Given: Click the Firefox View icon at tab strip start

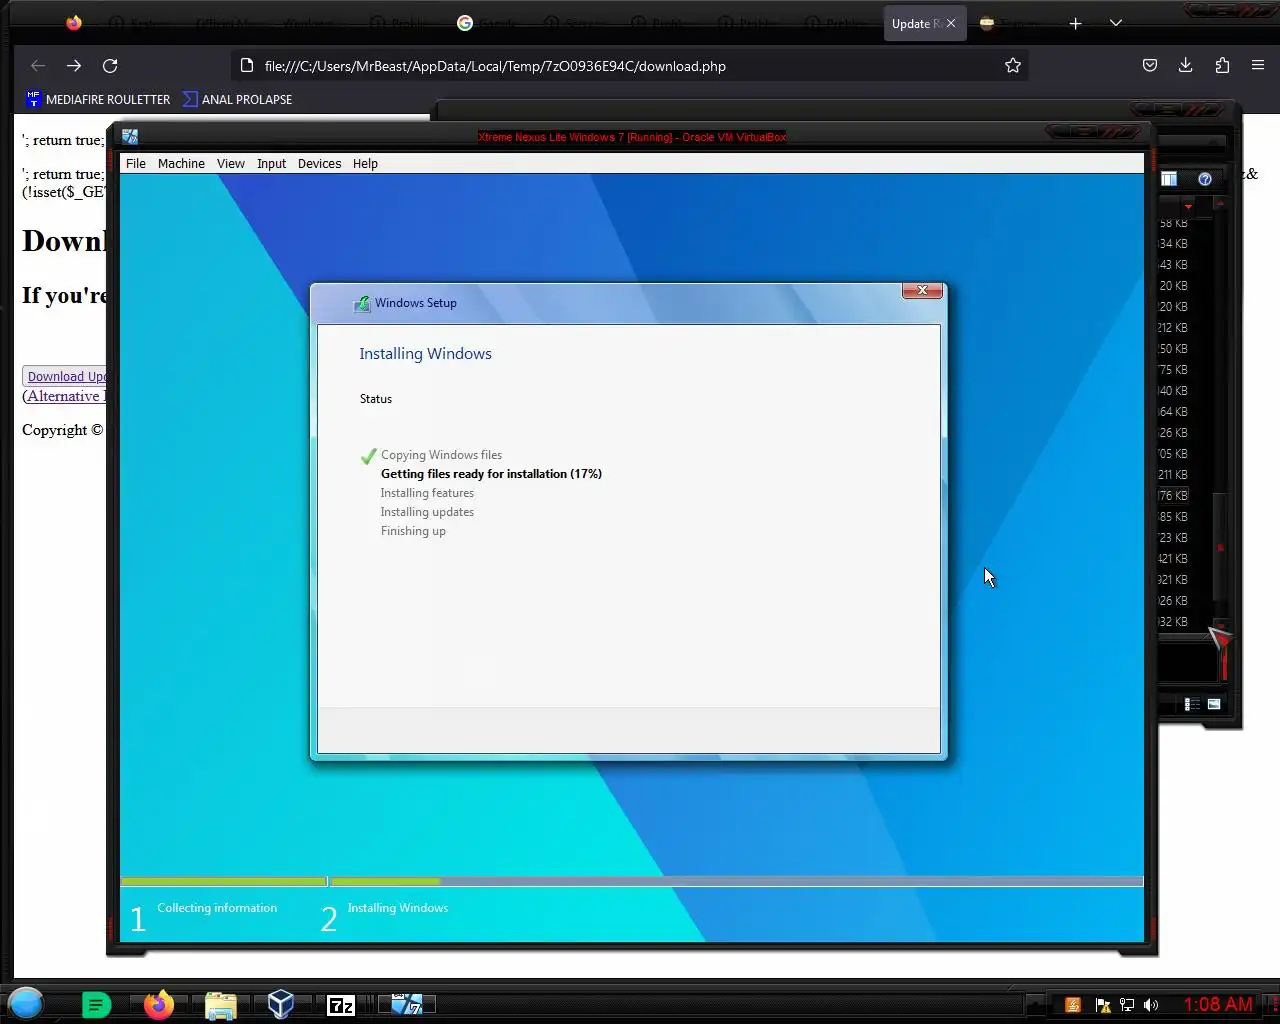Looking at the screenshot, I should pos(74,23).
